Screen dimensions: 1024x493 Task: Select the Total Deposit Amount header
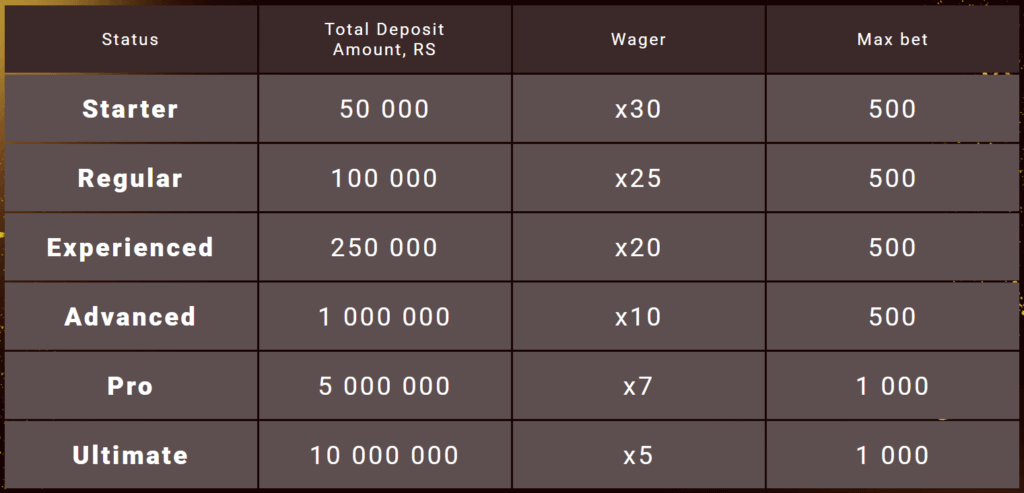(384, 39)
